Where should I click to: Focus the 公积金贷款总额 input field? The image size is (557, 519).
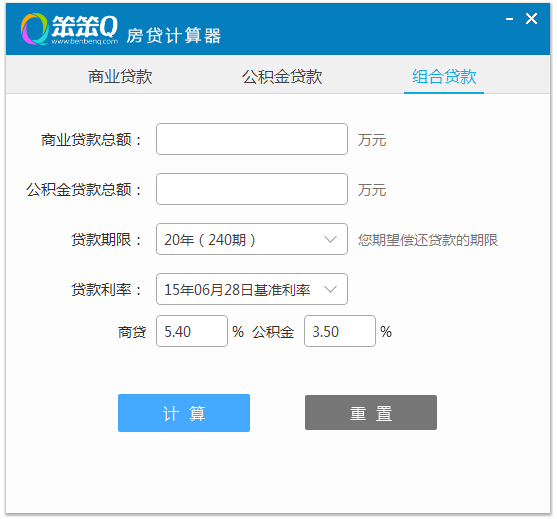252,189
